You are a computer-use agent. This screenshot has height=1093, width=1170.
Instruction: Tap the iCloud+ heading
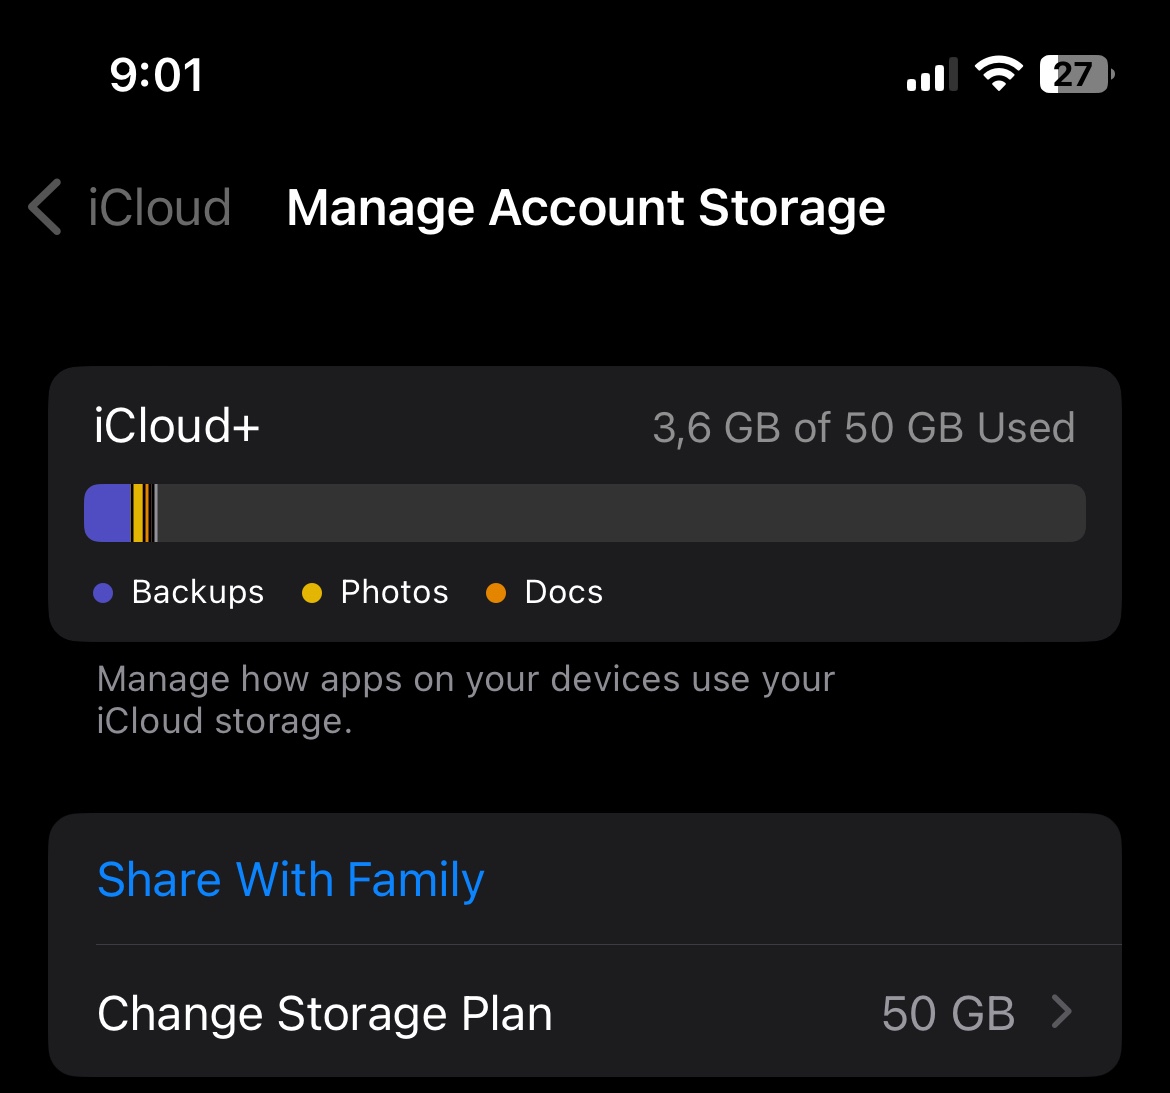[177, 427]
